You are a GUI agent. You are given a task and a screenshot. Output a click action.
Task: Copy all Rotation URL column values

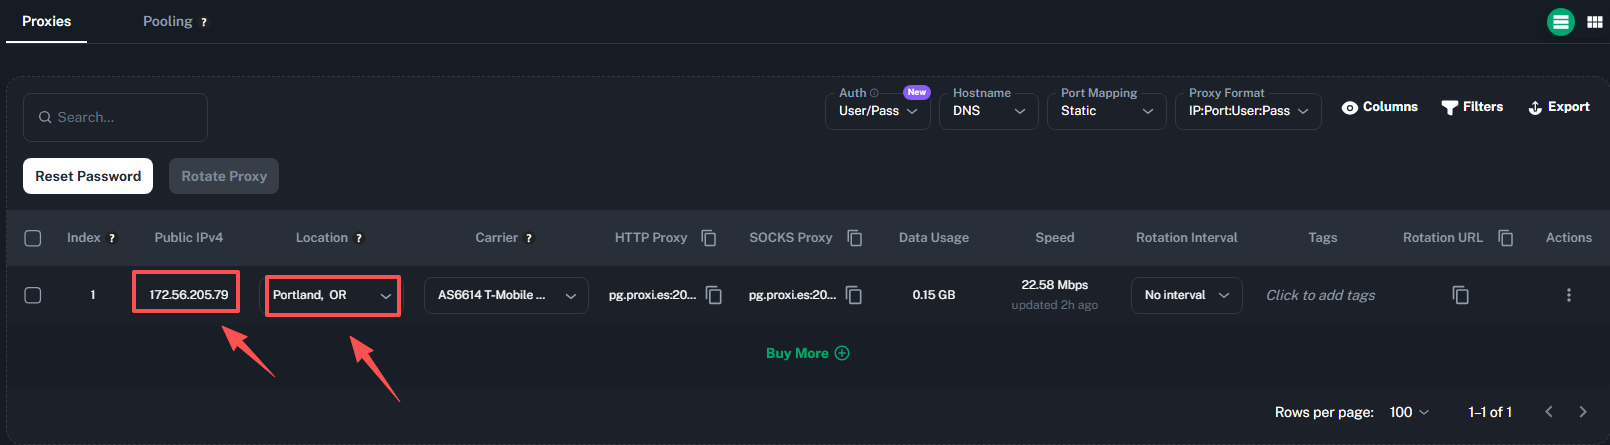coord(1506,238)
